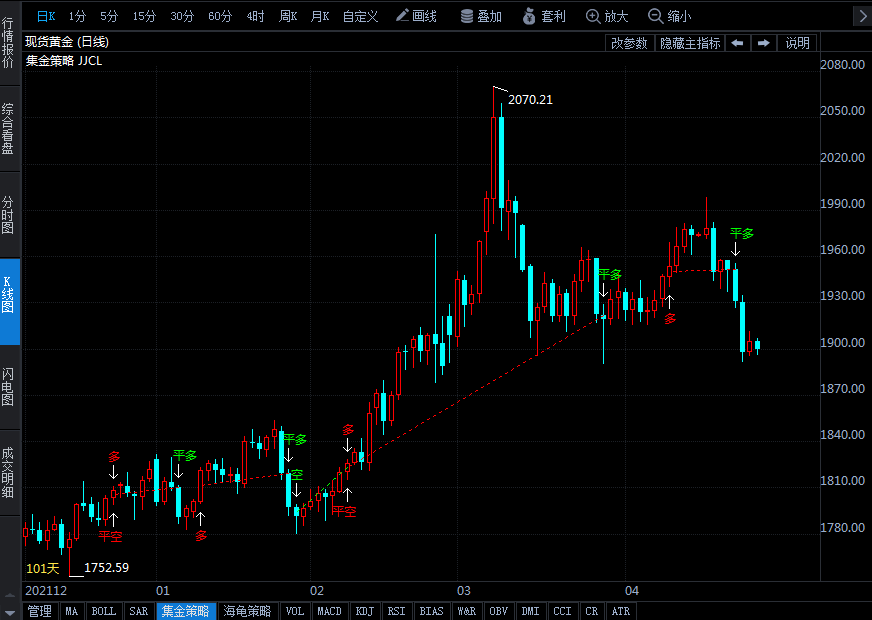This screenshot has height=620, width=872.
Task: Apply the BOLL indicator
Action: click(x=103, y=611)
